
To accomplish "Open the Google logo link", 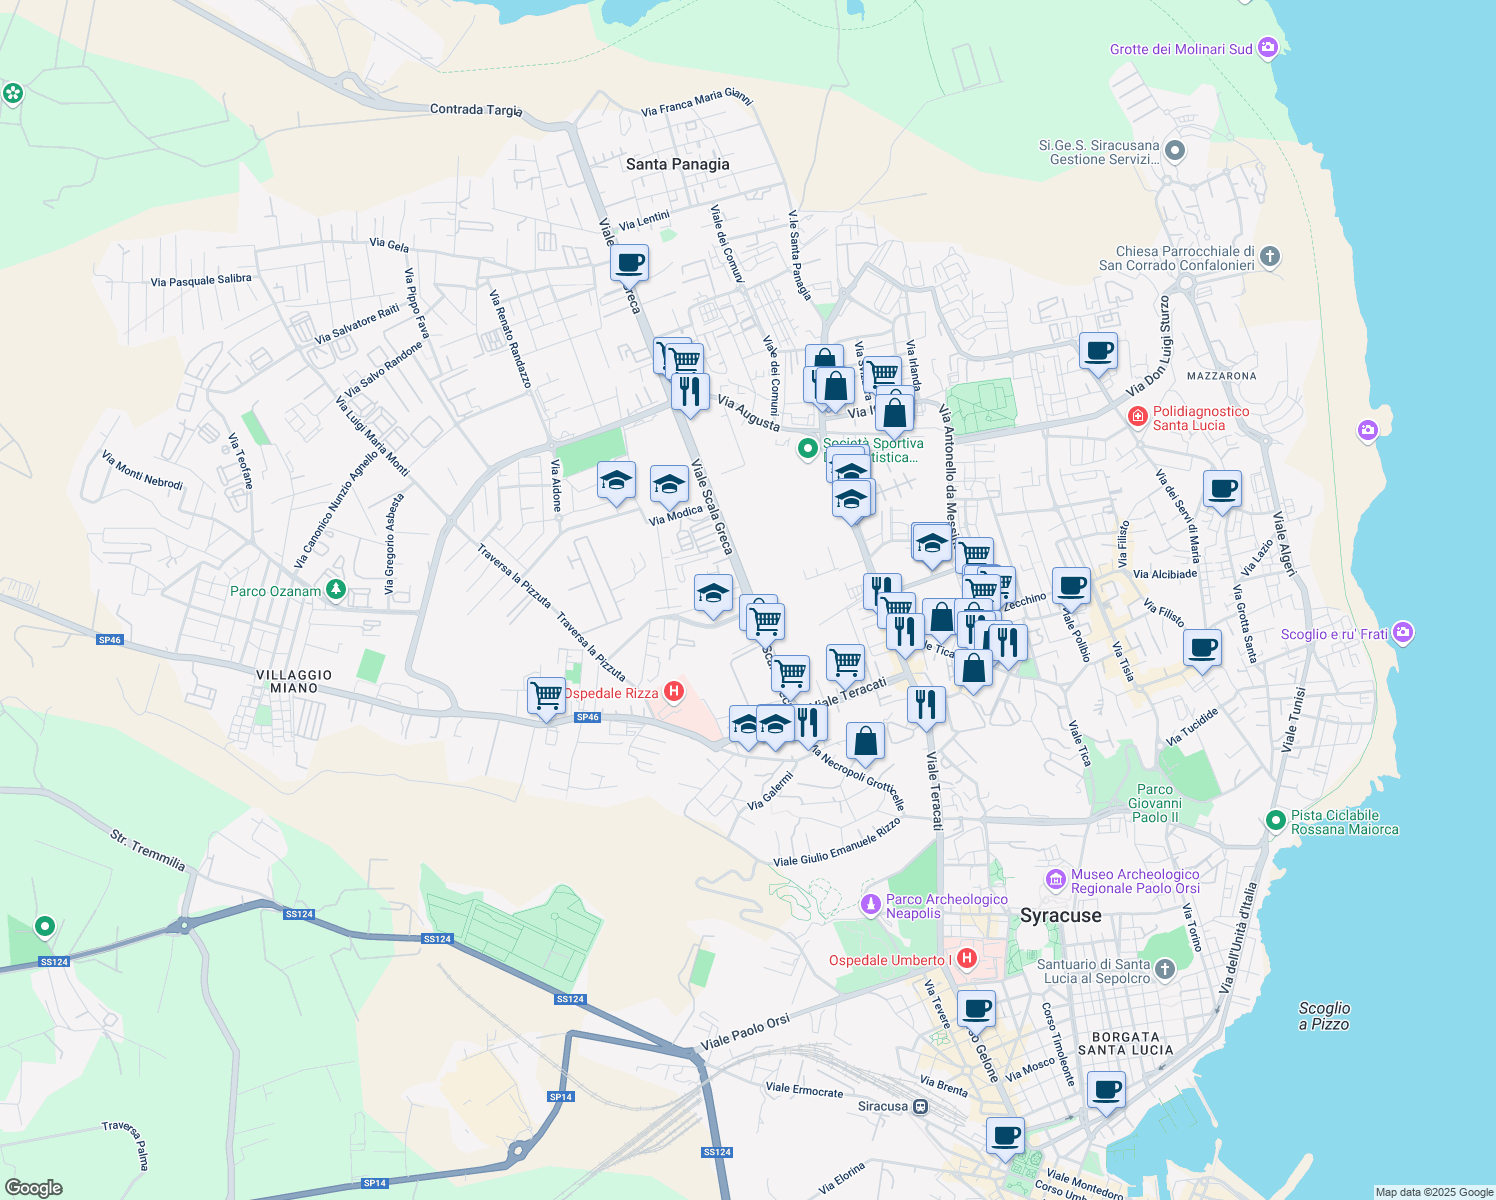I will pos(33,1187).
